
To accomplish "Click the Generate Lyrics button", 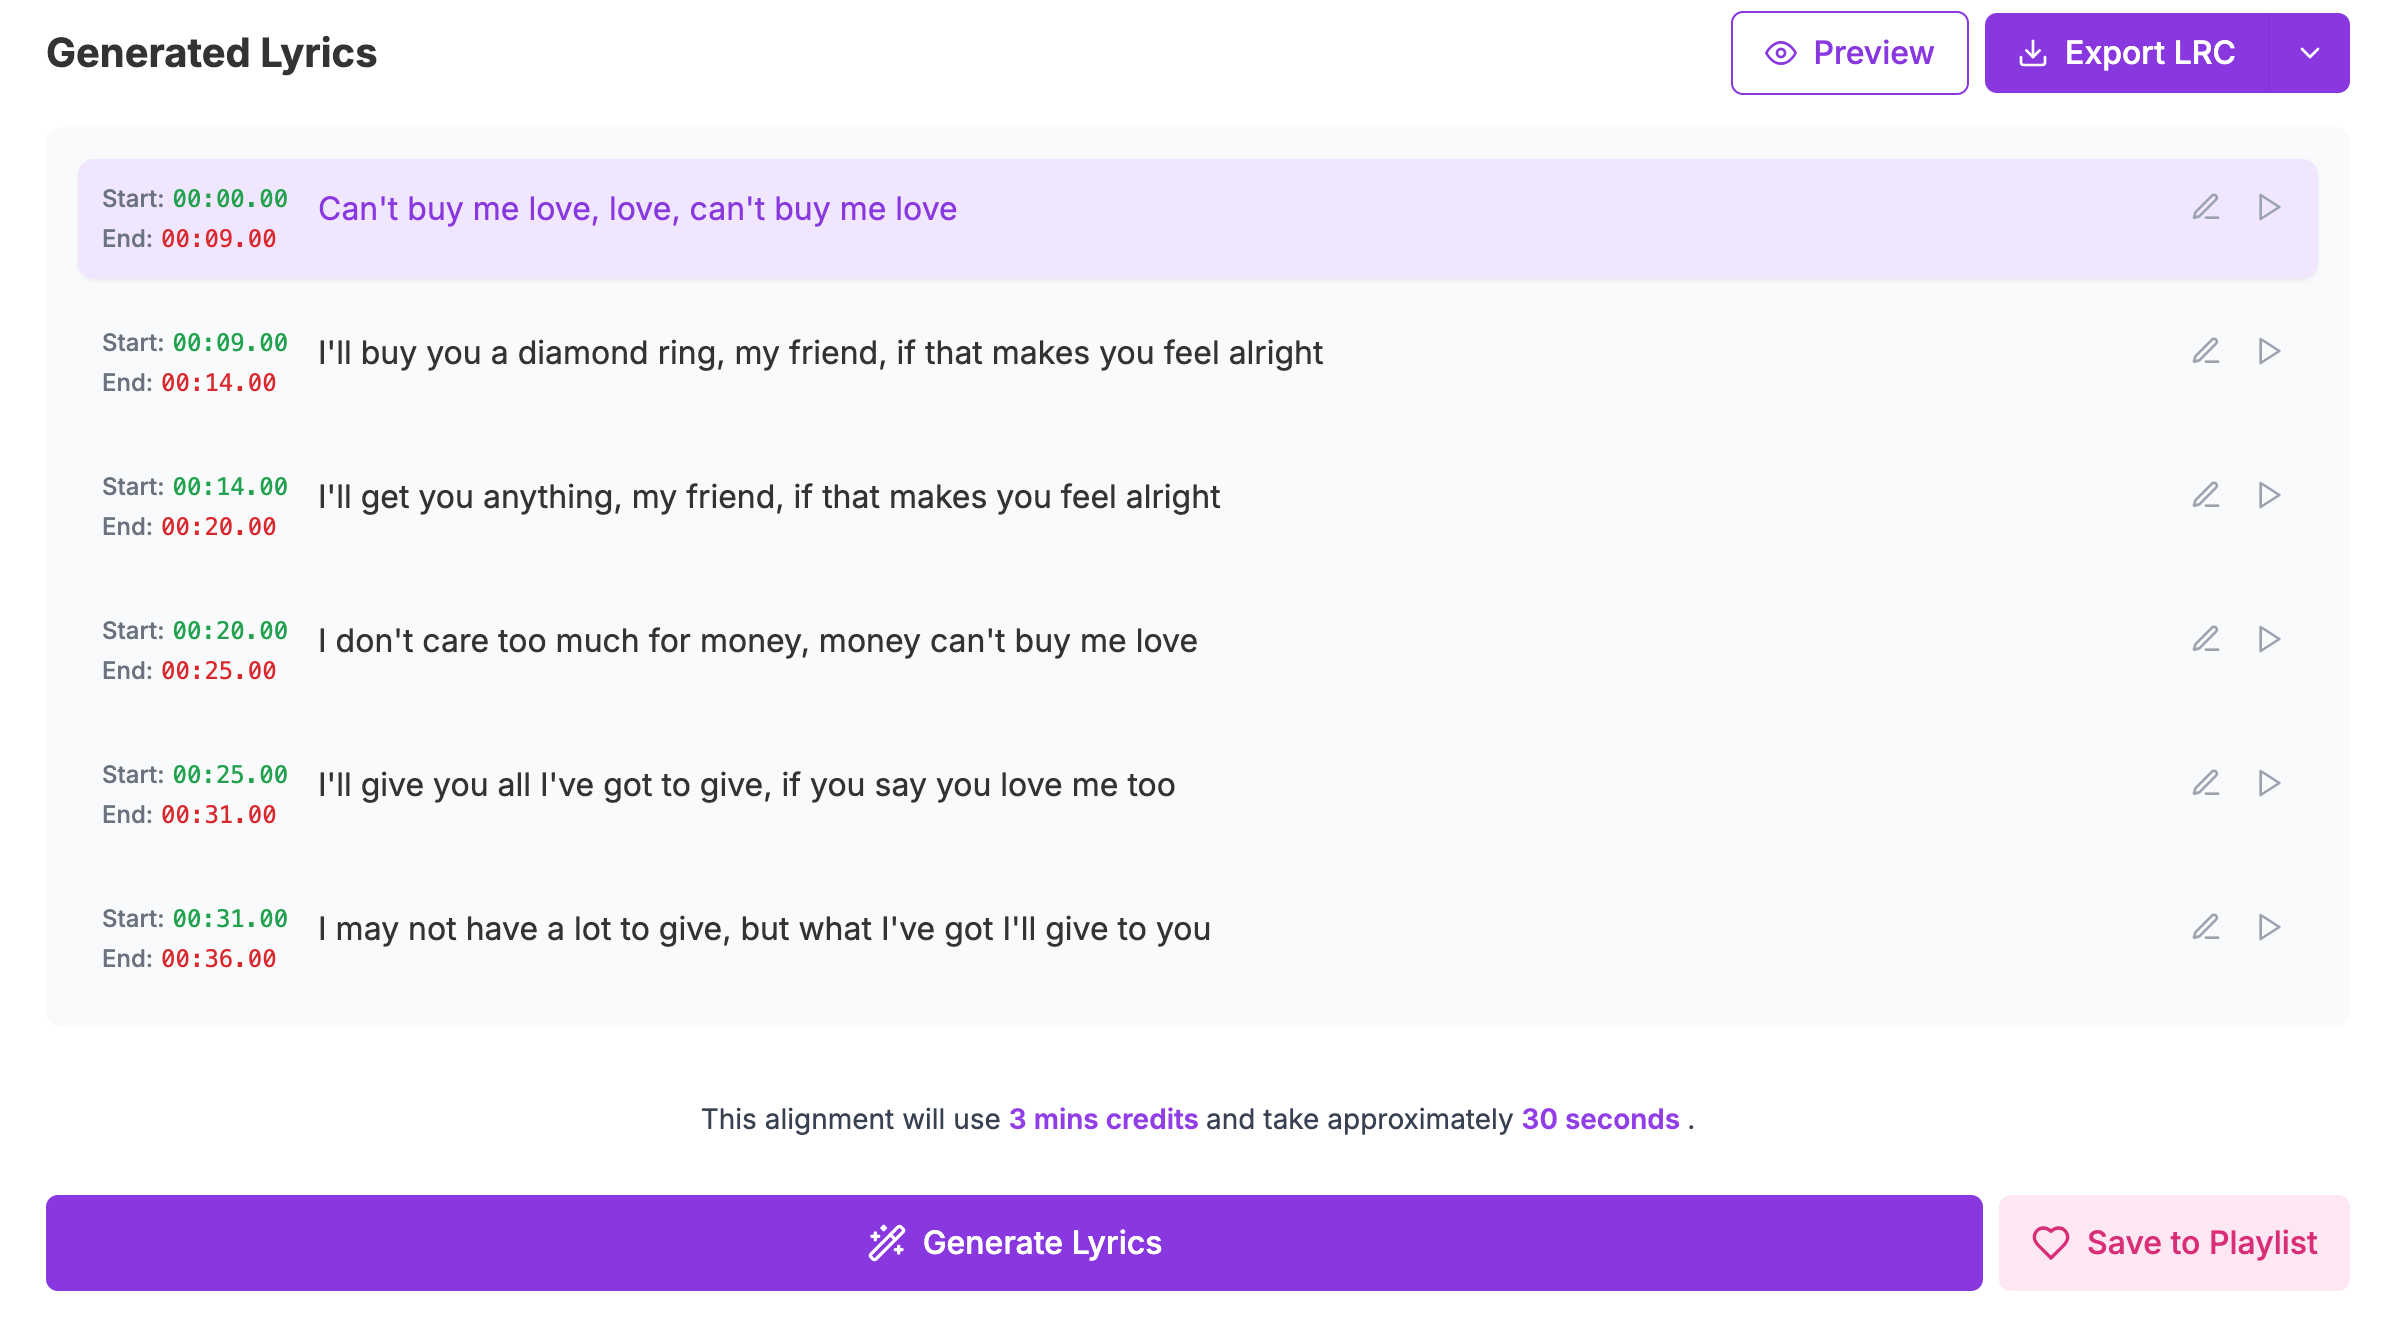I will click(x=1014, y=1243).
